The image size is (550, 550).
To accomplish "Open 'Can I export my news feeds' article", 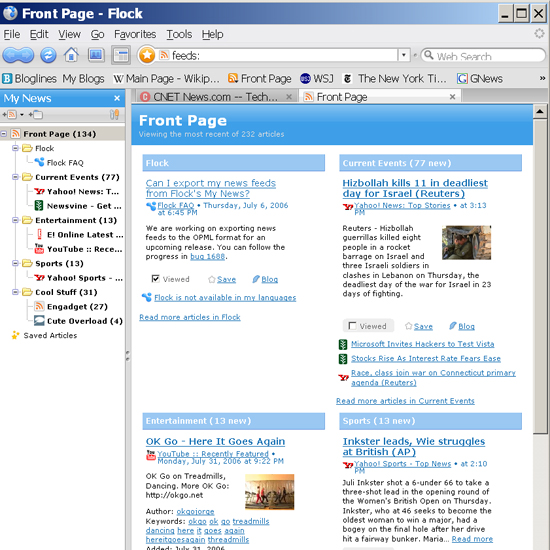I will tap(210, 188).
